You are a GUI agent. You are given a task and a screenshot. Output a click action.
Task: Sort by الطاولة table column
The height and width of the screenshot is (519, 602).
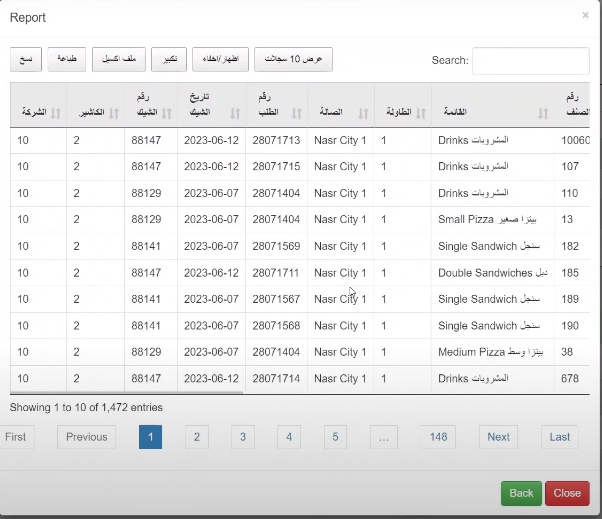click(x=421, y=113)
